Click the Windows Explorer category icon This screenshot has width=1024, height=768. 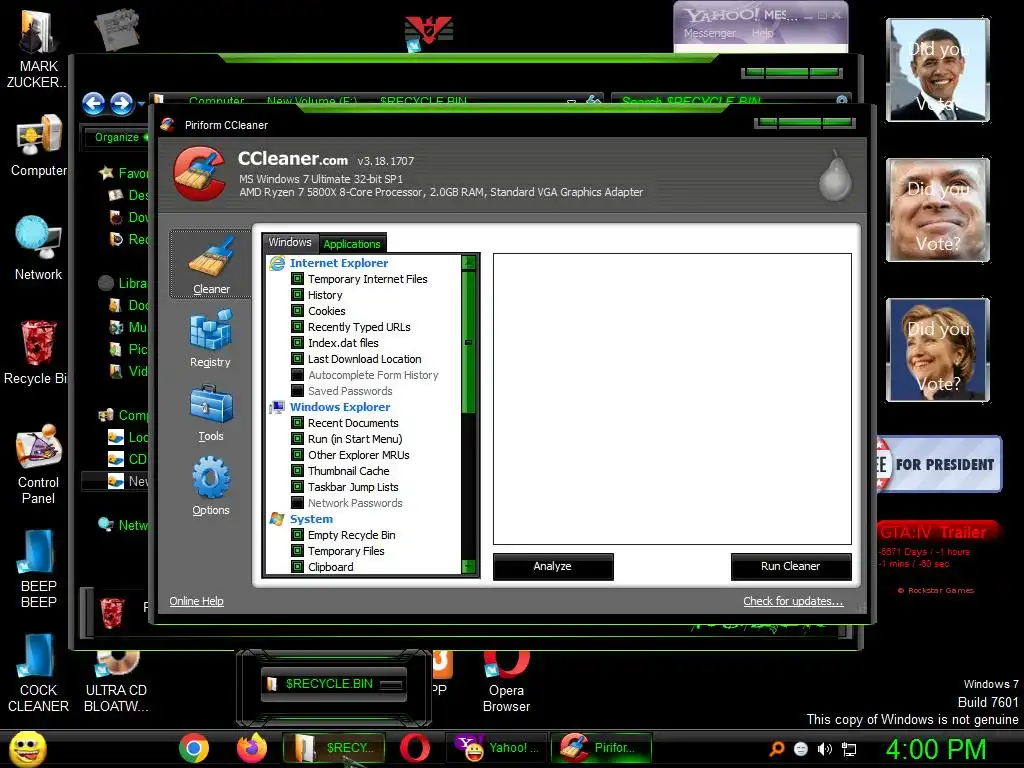coord(278,407)
